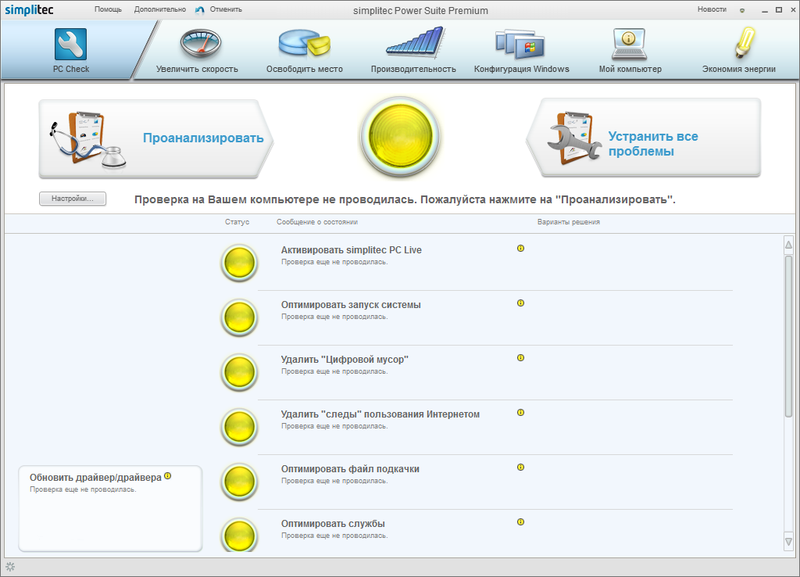Click info icon beside Обновить драйвер/драйвера
The image size is (800, 577).
[168, 476]
